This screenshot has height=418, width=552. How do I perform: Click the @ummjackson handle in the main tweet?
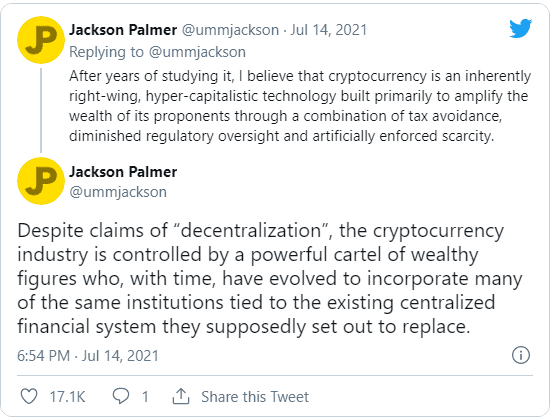(x=118, y=192)
